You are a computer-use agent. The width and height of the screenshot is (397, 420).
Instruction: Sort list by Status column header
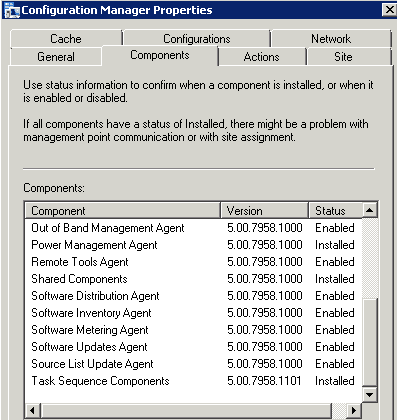(335, 211)
